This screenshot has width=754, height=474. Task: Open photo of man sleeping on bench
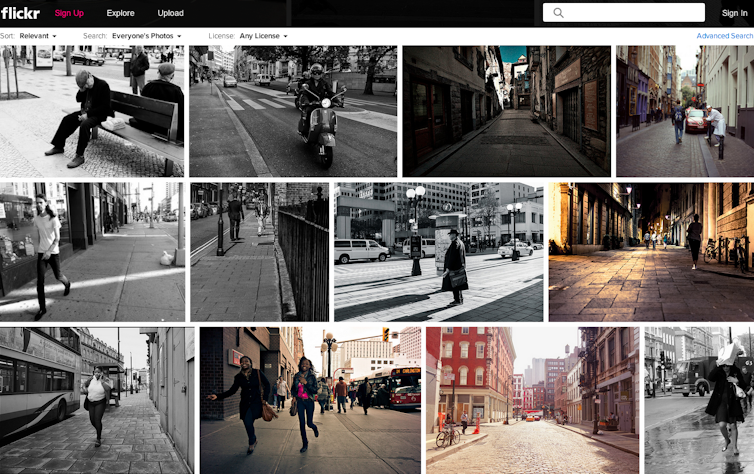click(92, 111)
